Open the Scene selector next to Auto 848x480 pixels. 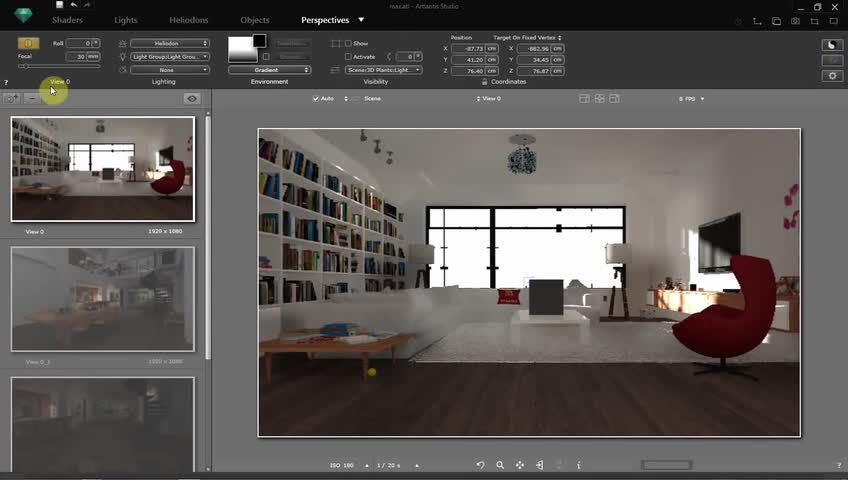(x=363, y=98)
